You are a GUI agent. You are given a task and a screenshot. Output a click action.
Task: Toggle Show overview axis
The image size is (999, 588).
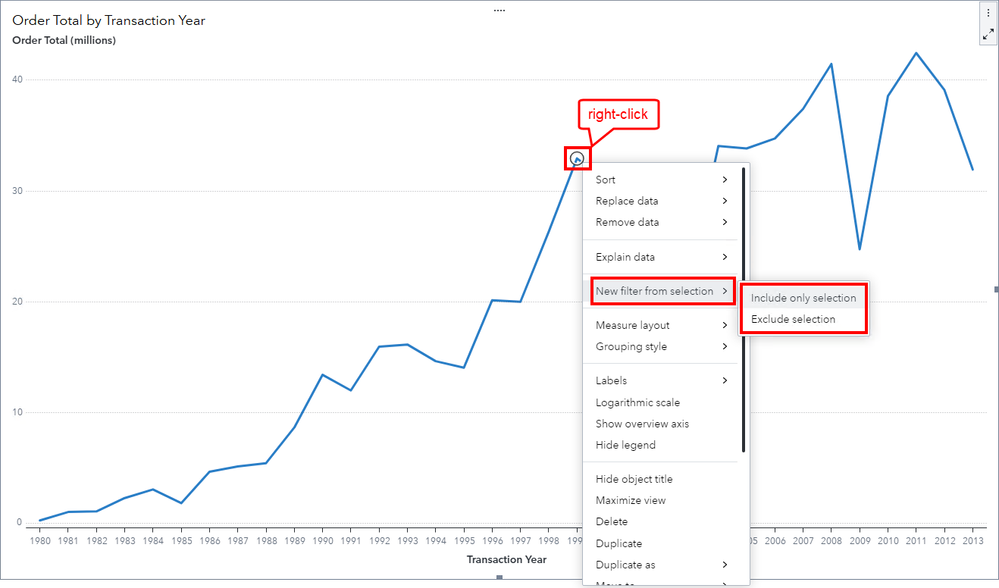point(642,424)
